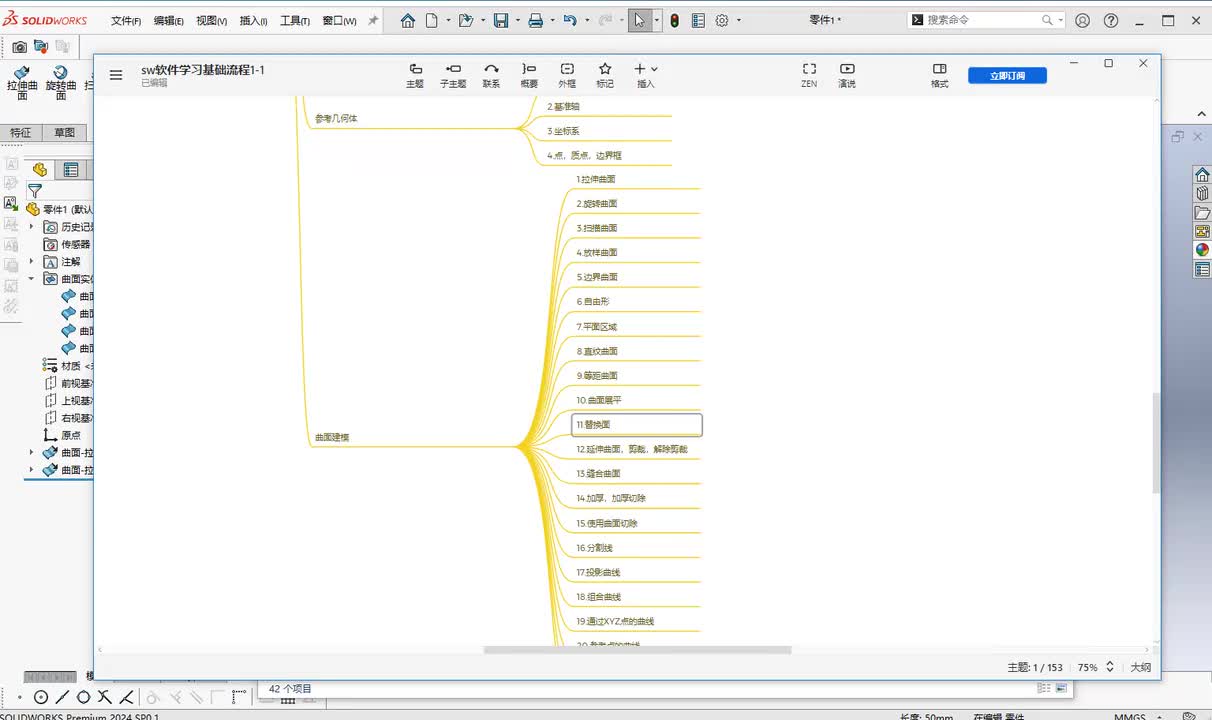Open the 视图 menu
Image resolution: width=1212 pixels, height=720 pixels.
[211, 20]
